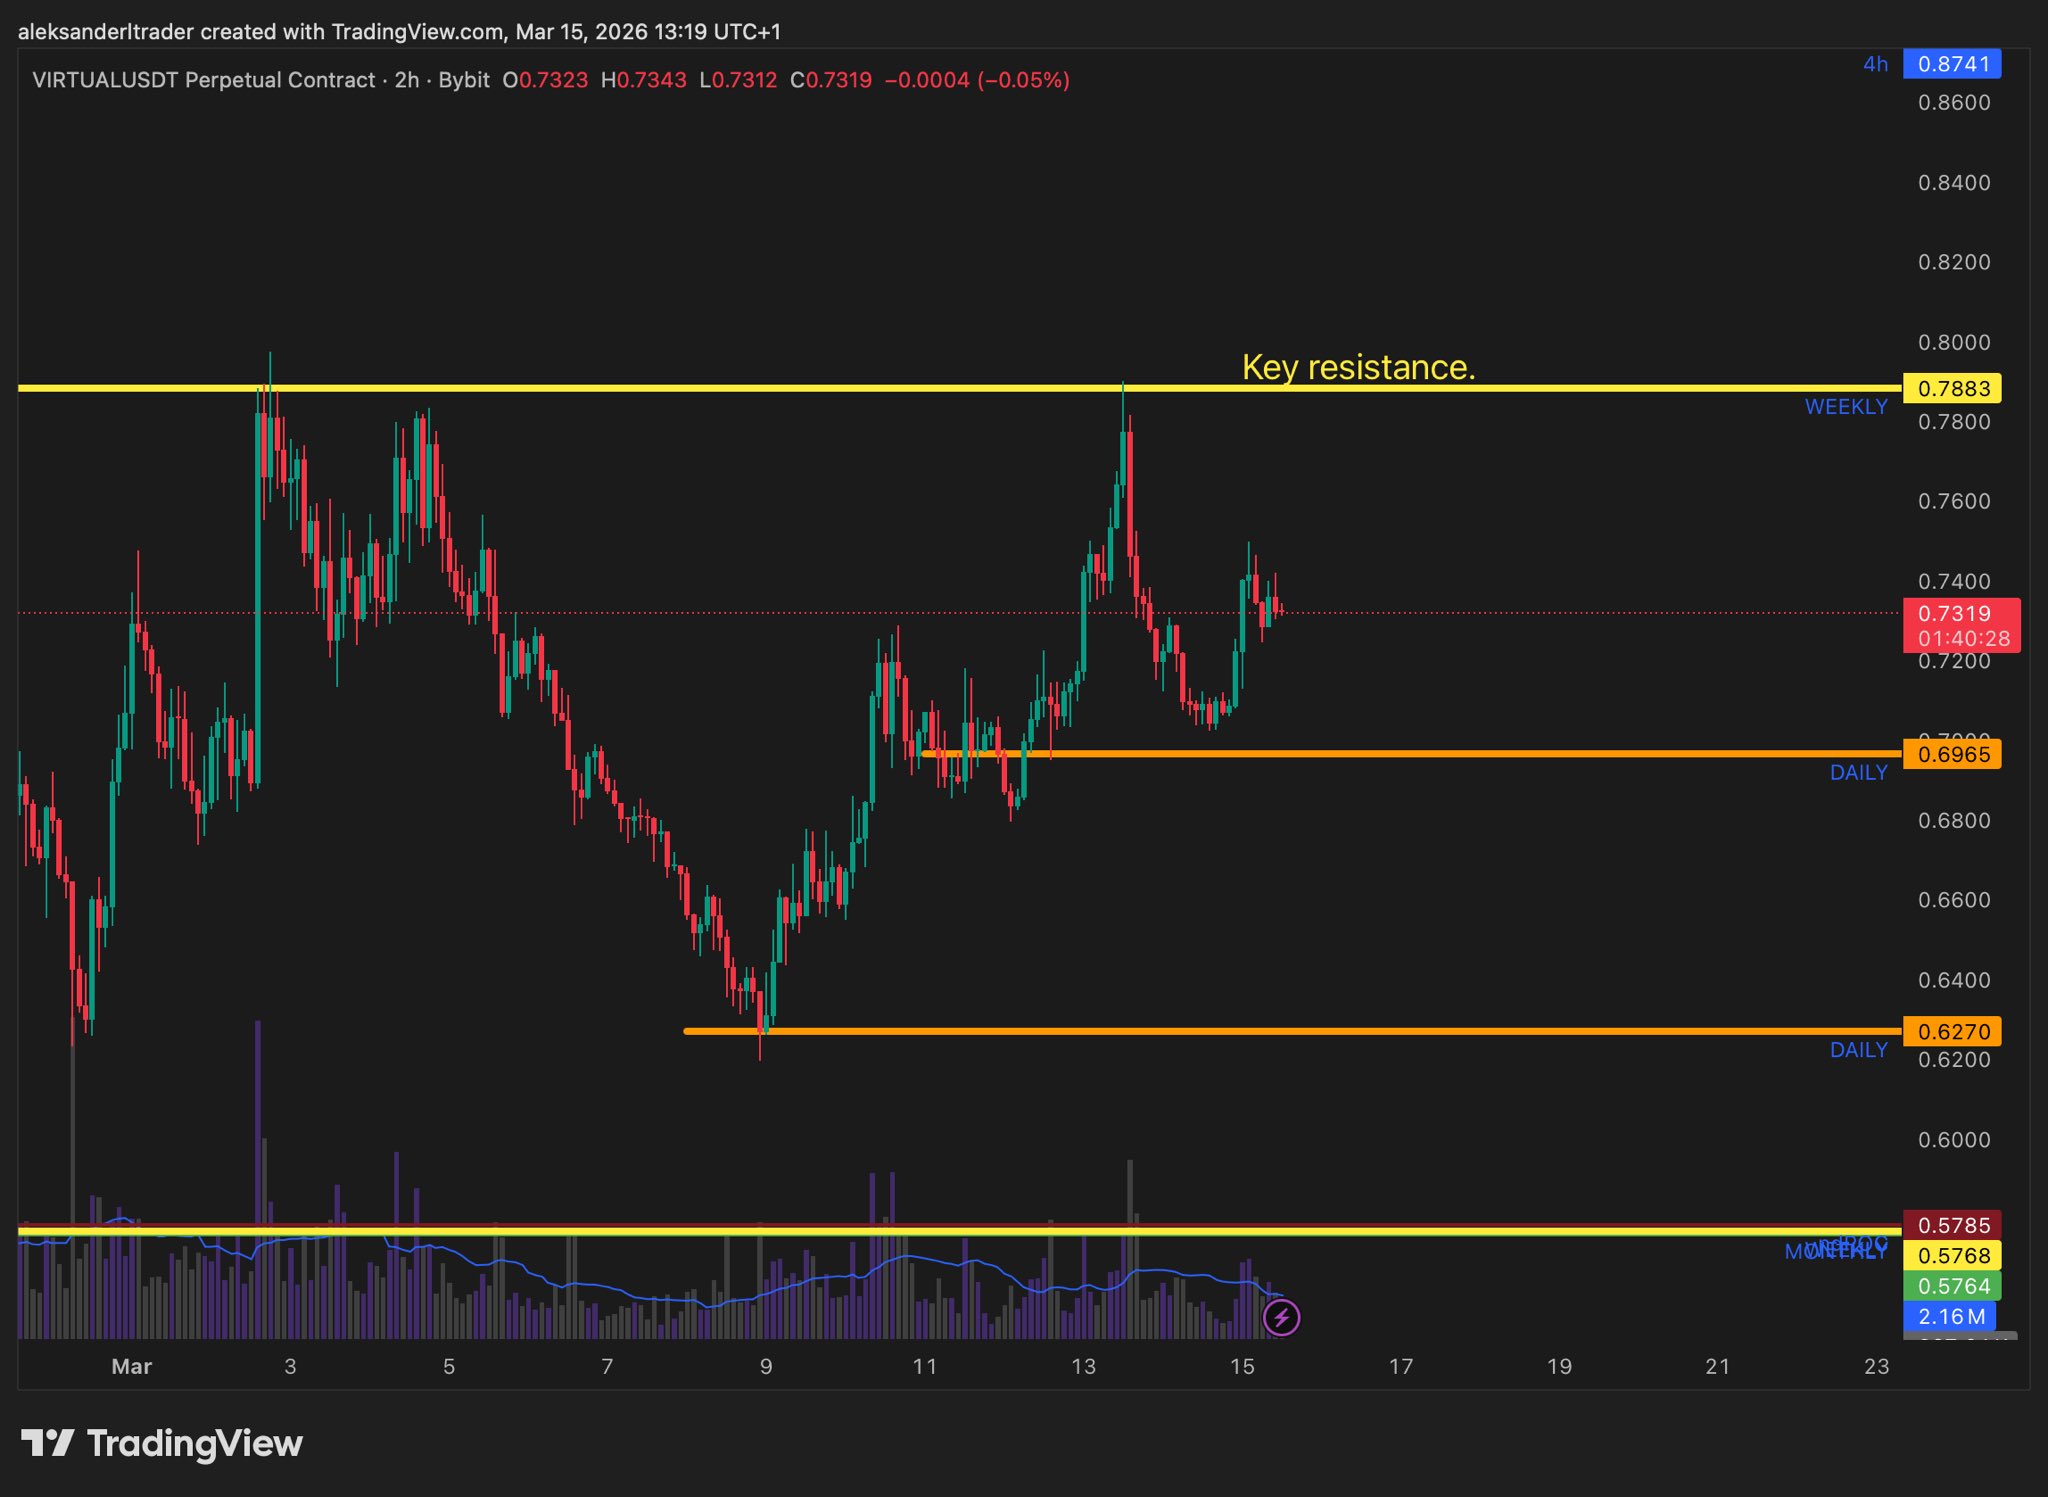
Task: Select the blue 0.8741 price tag
Action: 1952,64
